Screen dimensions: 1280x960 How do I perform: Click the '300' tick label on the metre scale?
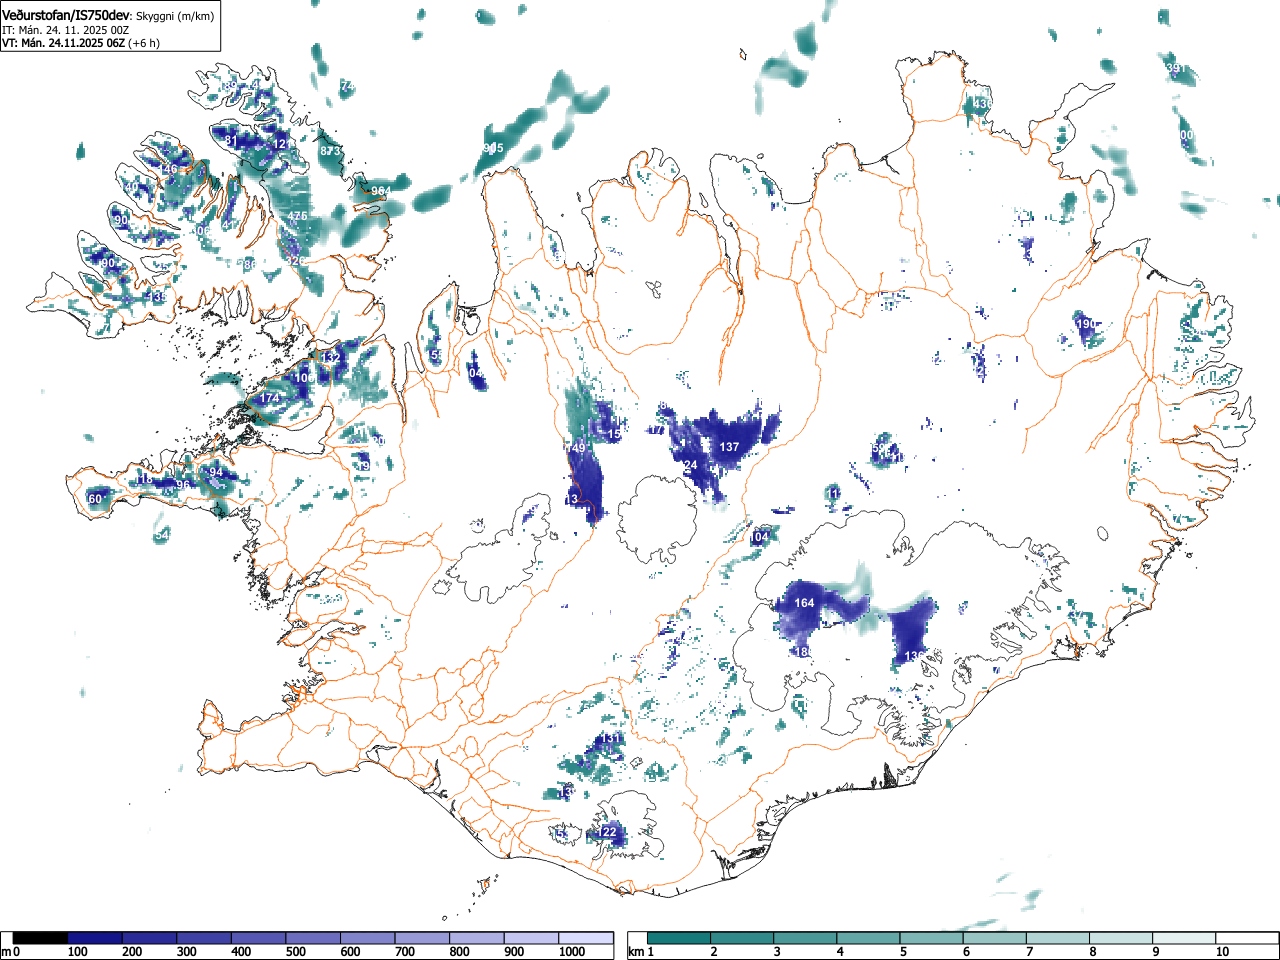pyautogui.click(x=187, y=952)
